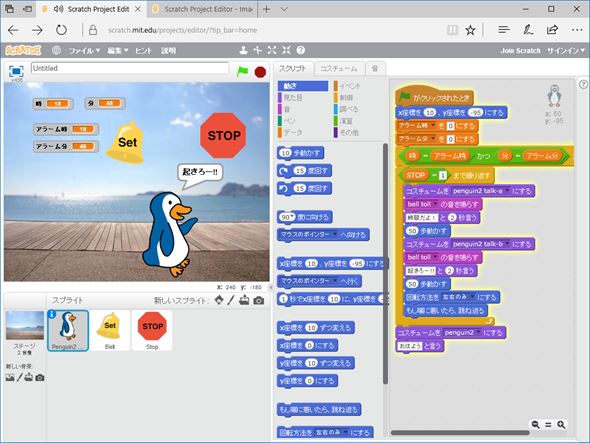Open アラーム分 variable dropdown in script
The image size is (590, 443).
[433, 139]
